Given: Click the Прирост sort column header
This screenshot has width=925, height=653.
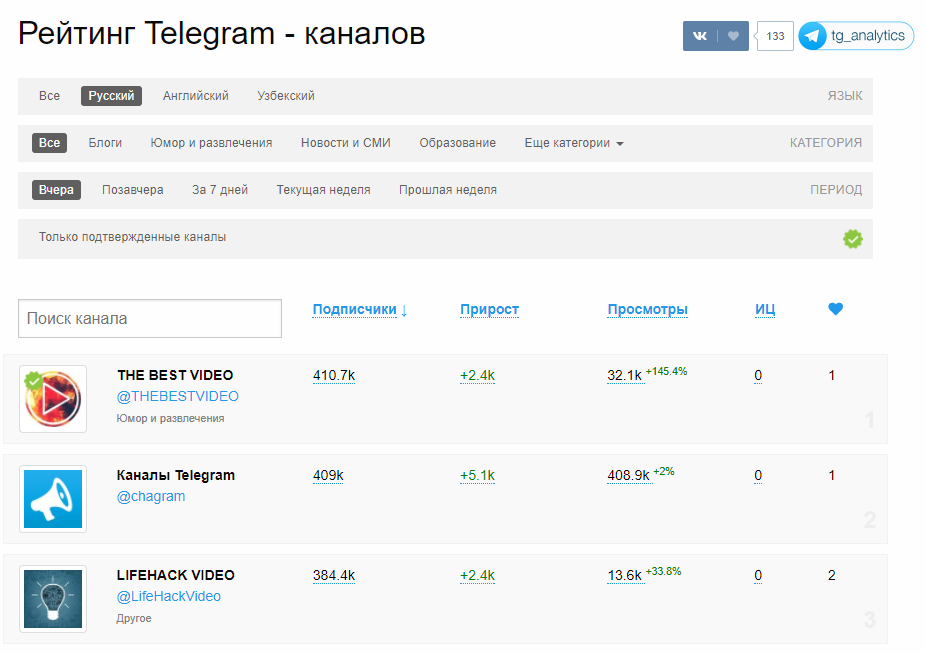Looking at the screenshot, I should click(489, 309).
